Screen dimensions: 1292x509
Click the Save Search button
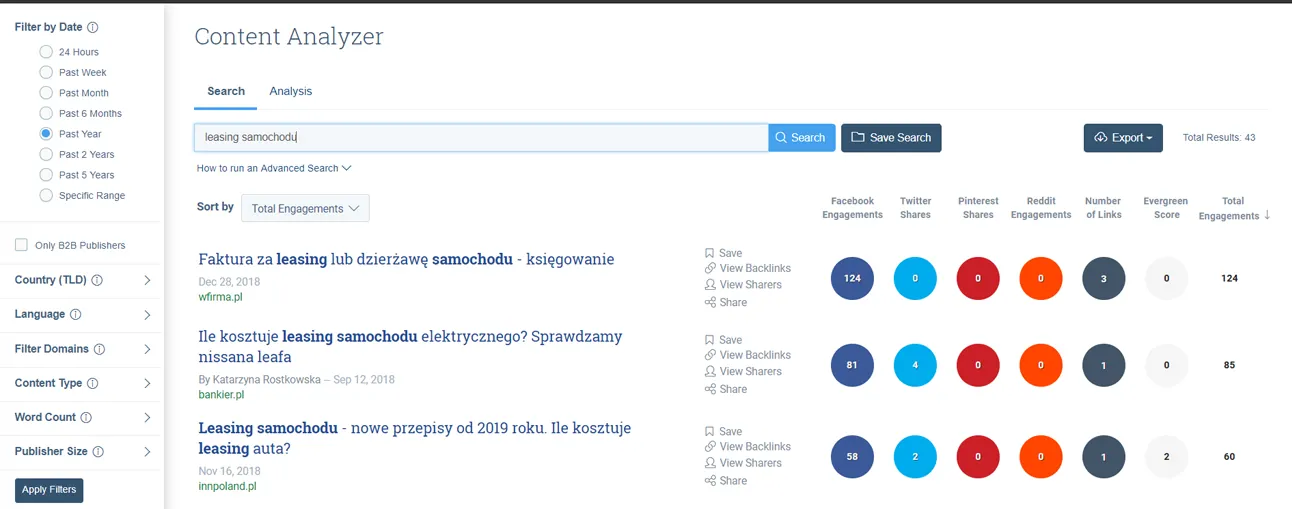(x=891, y=138)
